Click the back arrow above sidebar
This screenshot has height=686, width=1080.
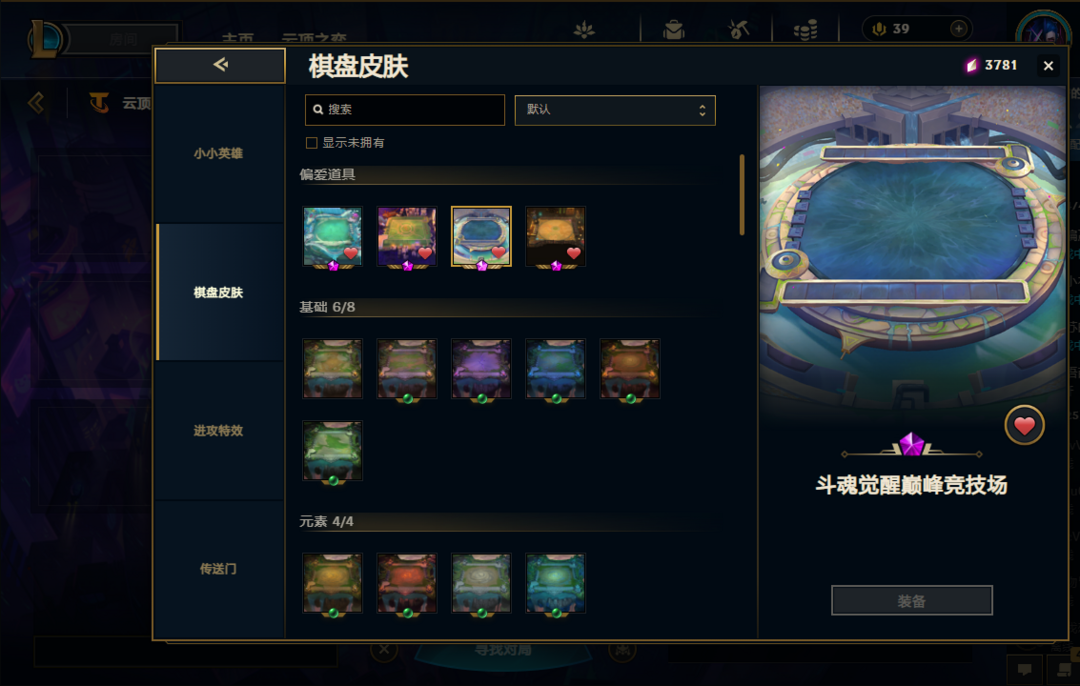(220, 65)
